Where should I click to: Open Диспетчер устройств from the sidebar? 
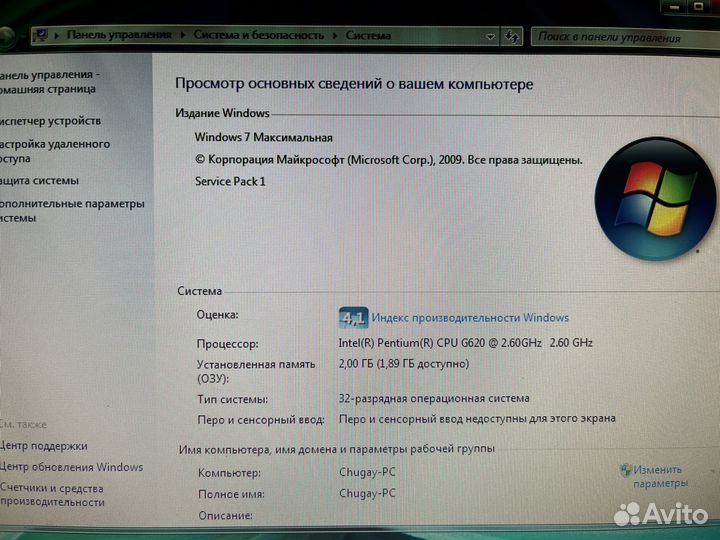click(x=51, y=121)
